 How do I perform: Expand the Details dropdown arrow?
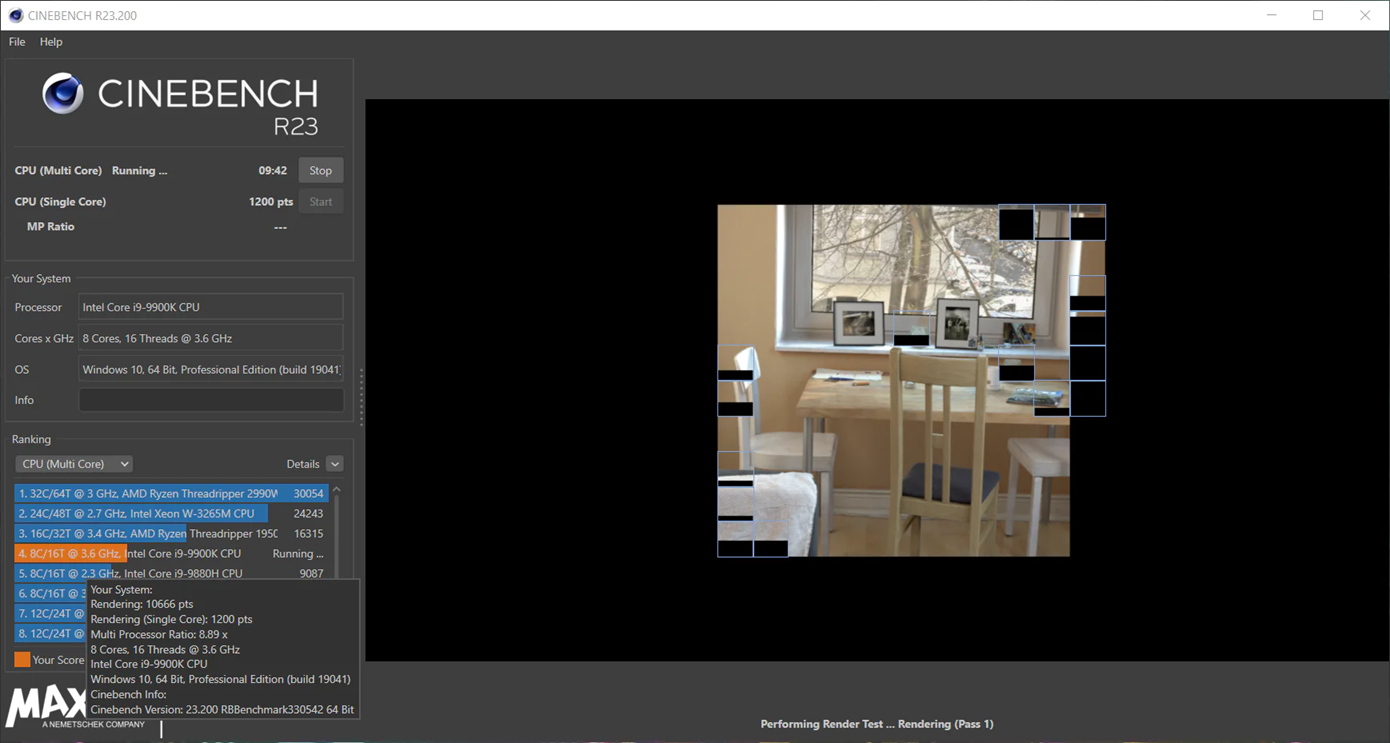pos(335,464)
